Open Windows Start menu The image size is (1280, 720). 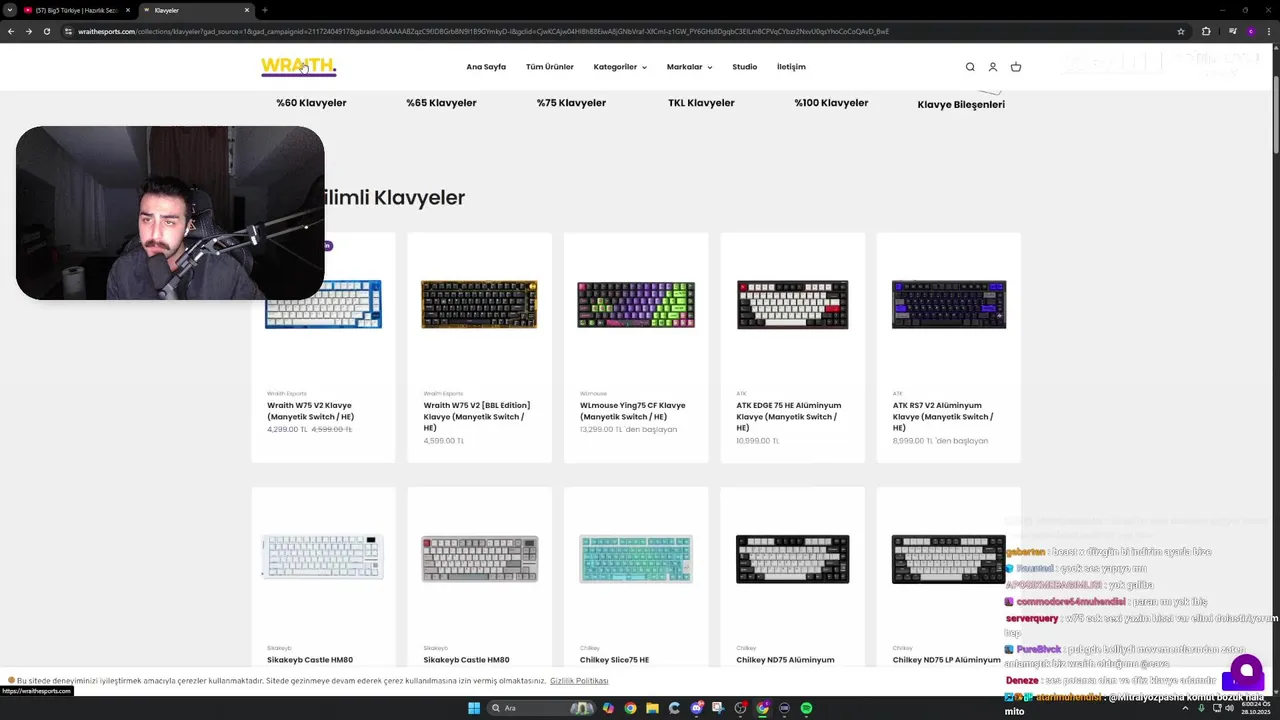[x=474, y=708]
